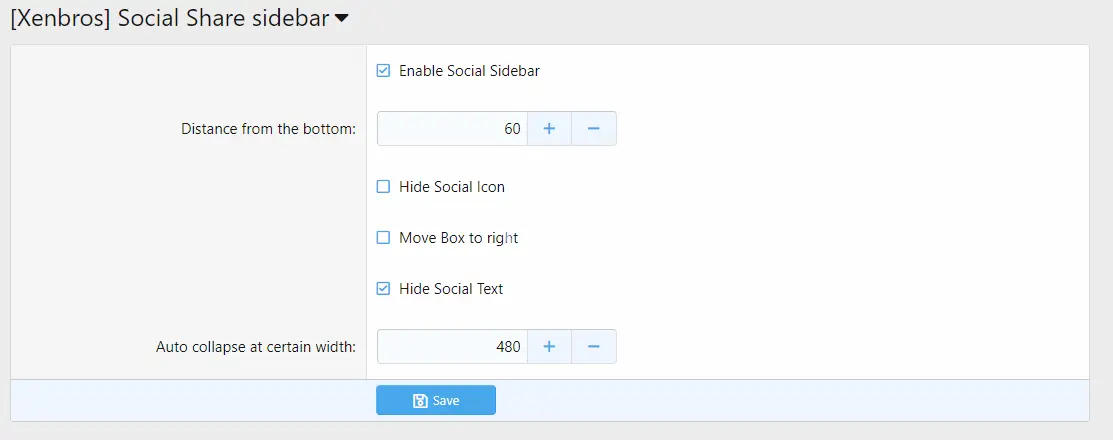The image size is (1113, 440).
Task: Click the "Distance from the bottom:" field label
Action: pos(268,129)
